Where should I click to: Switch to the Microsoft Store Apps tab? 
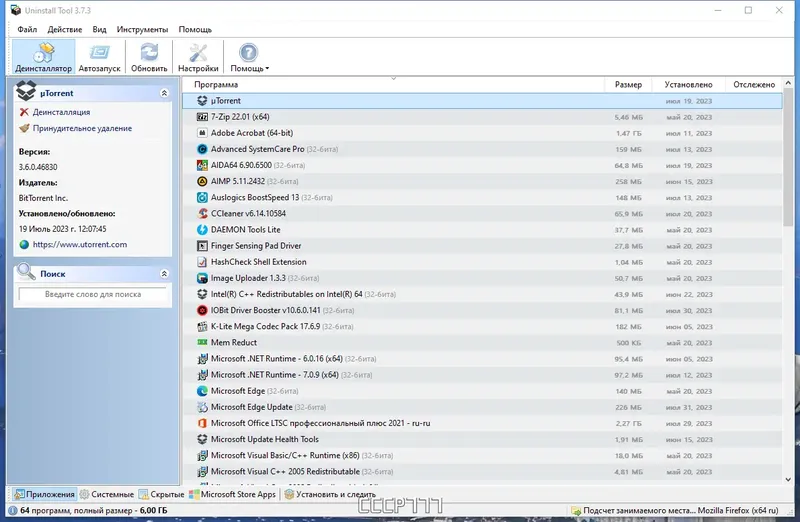(x=232, y=494)
